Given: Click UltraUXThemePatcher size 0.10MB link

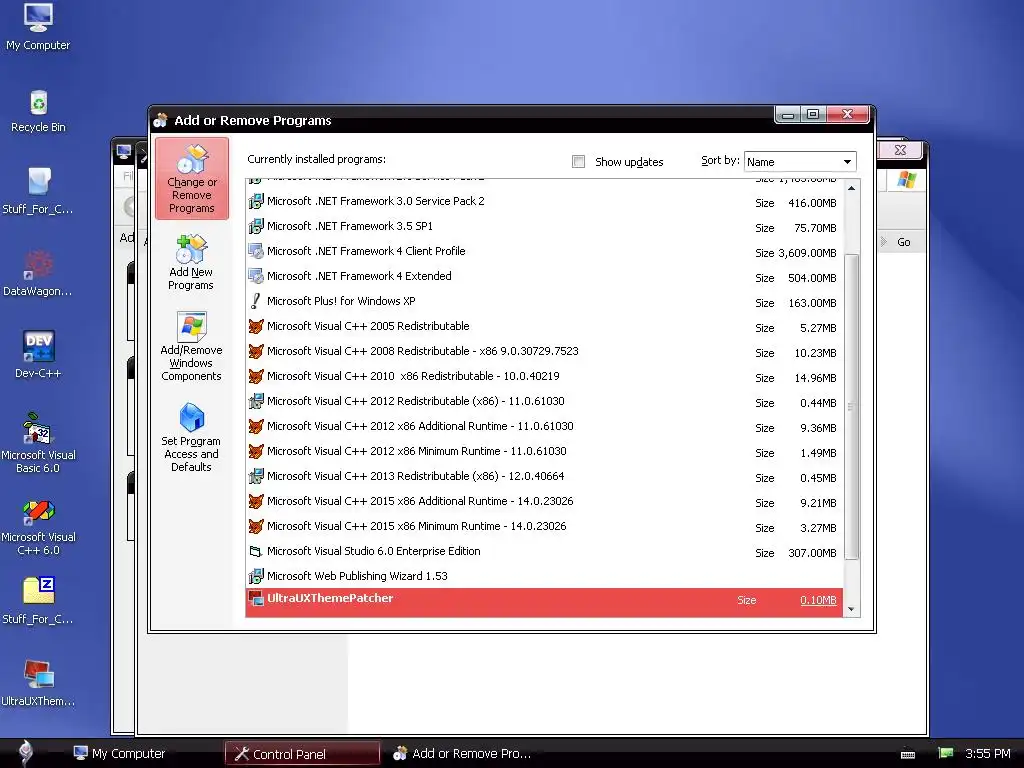Looking at the screenshot, I should pyautogui.click(x=818, y=600).
